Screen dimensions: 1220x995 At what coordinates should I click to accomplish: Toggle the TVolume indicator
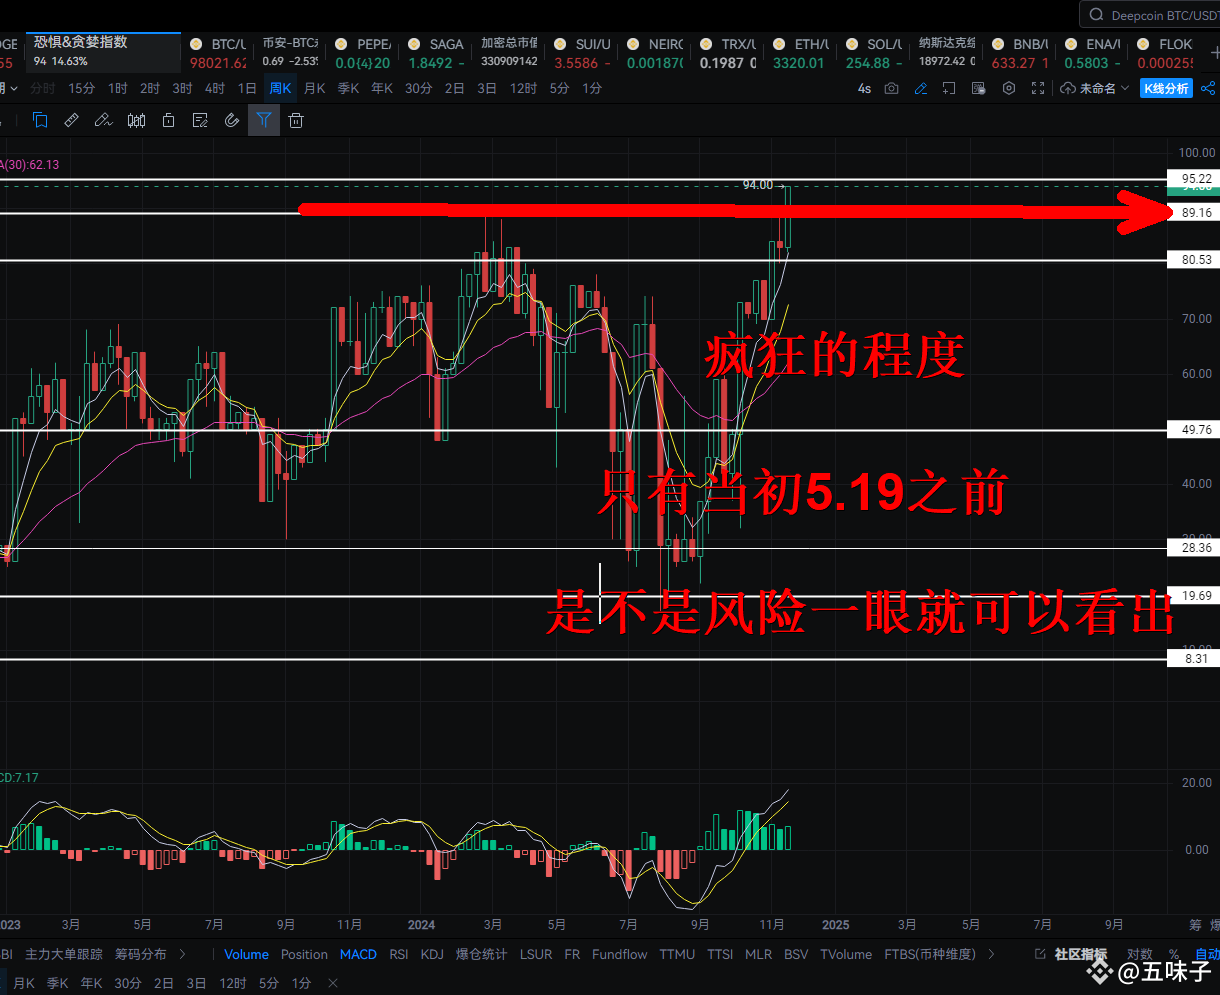(846, 954)
